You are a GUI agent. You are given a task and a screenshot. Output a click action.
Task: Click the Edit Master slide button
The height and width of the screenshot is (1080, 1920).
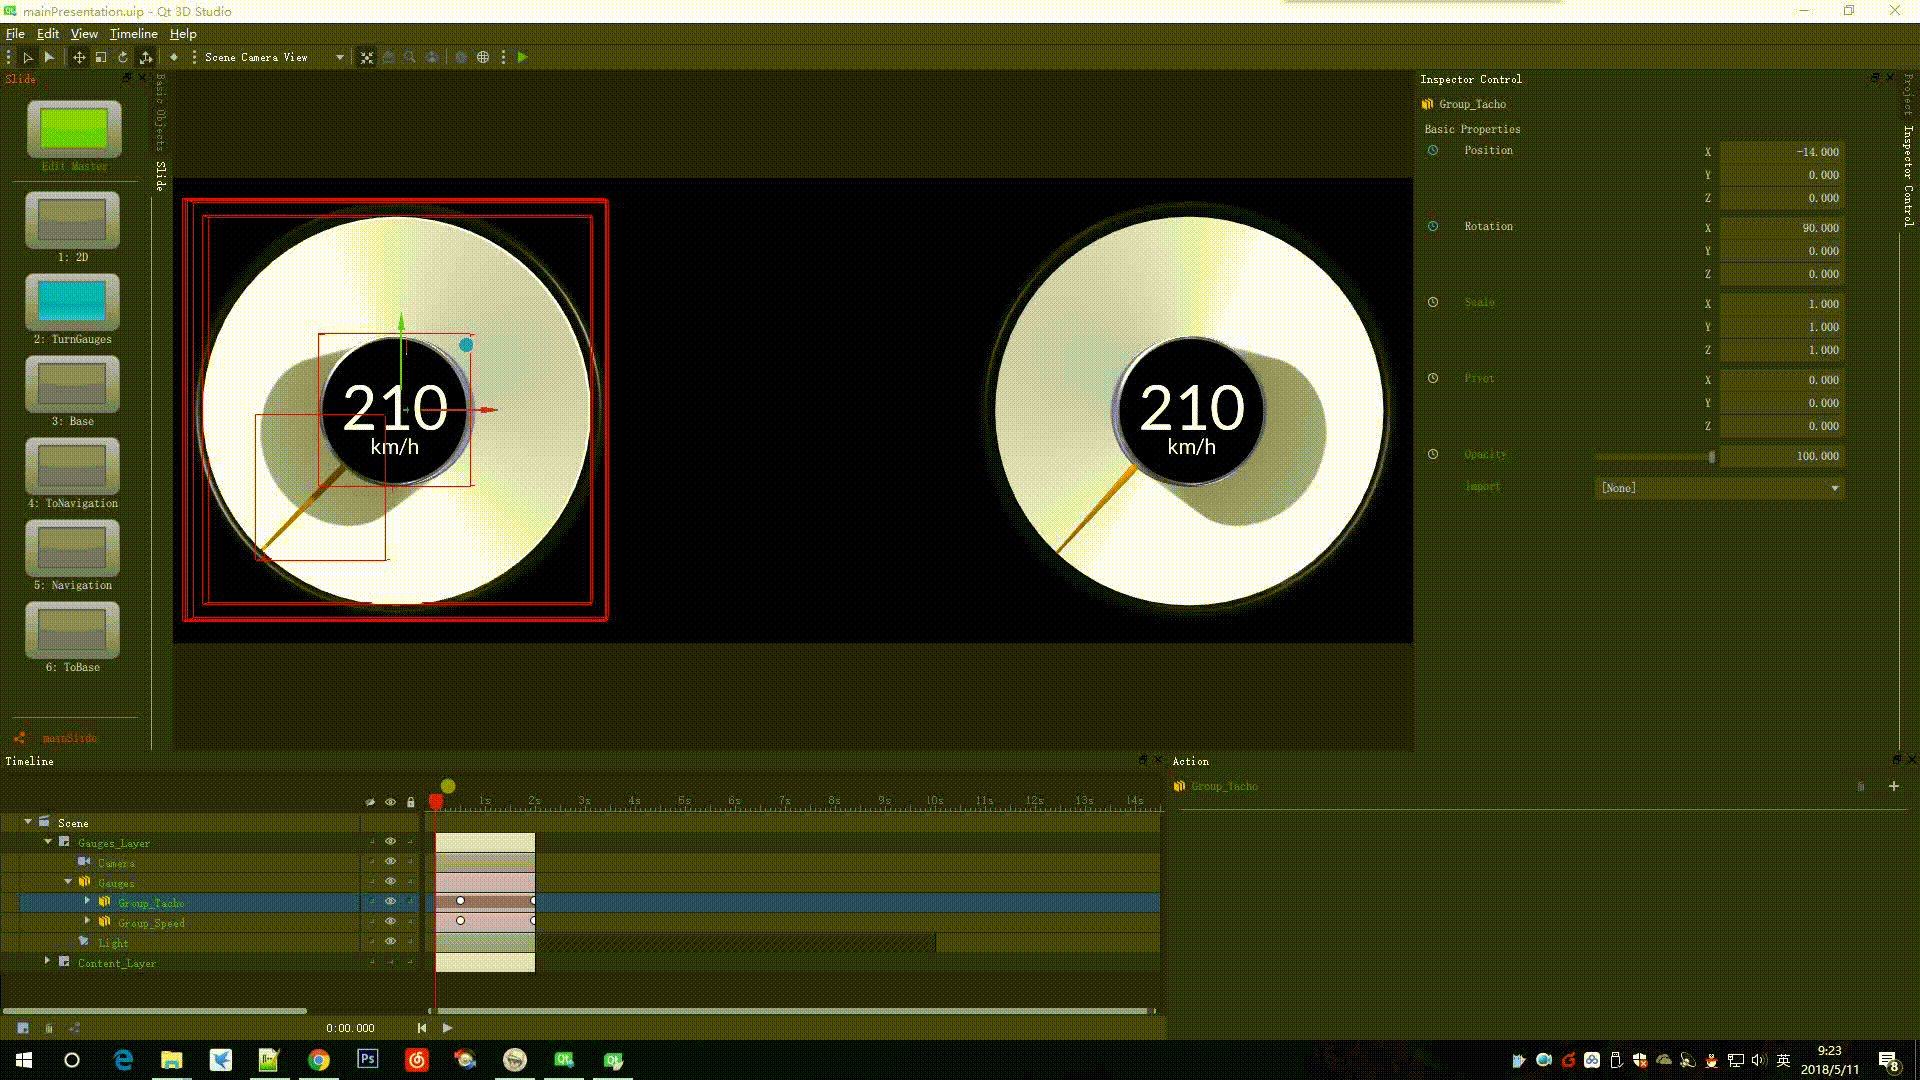(x=74, y=130)
